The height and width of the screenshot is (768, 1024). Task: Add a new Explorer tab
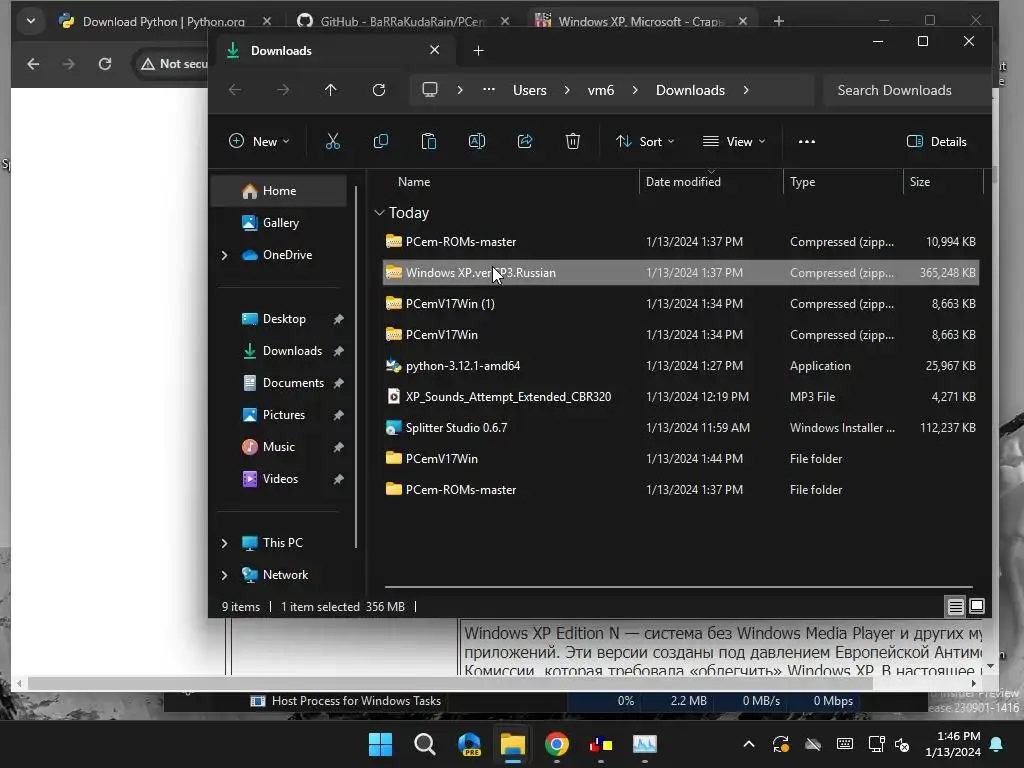tap(479, 50)
